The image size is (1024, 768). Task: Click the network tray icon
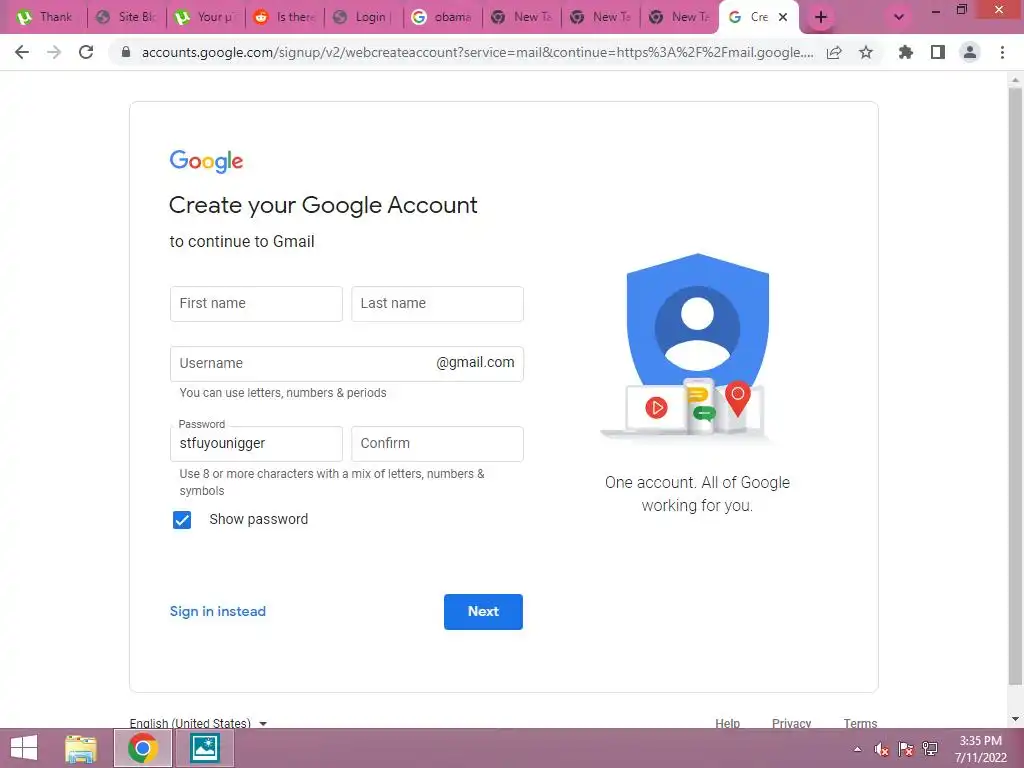929,749
